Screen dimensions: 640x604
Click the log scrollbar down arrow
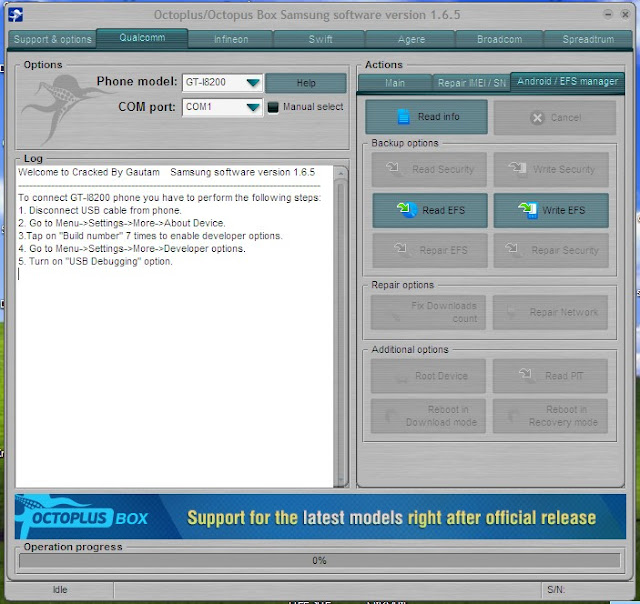(x=341, y=480)
